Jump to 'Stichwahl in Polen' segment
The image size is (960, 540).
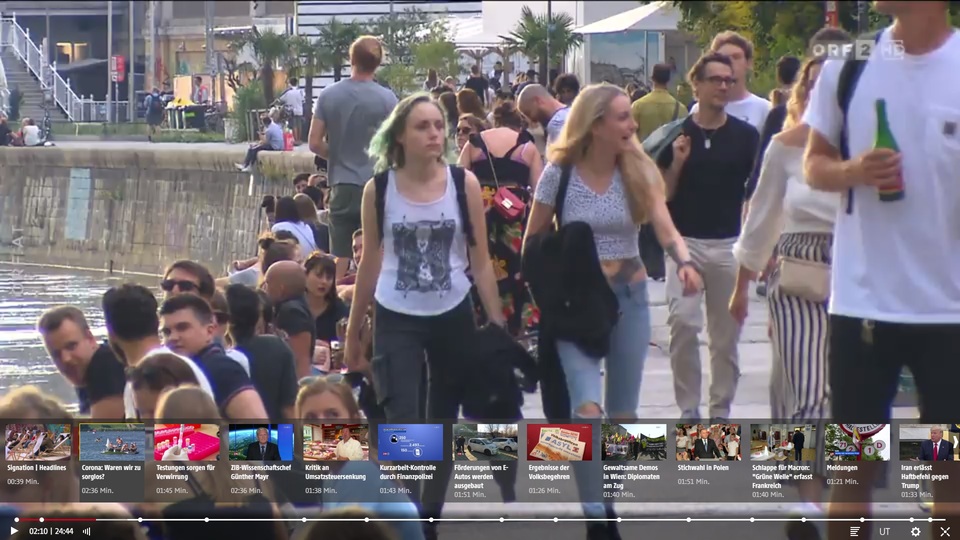click(708, 442)
